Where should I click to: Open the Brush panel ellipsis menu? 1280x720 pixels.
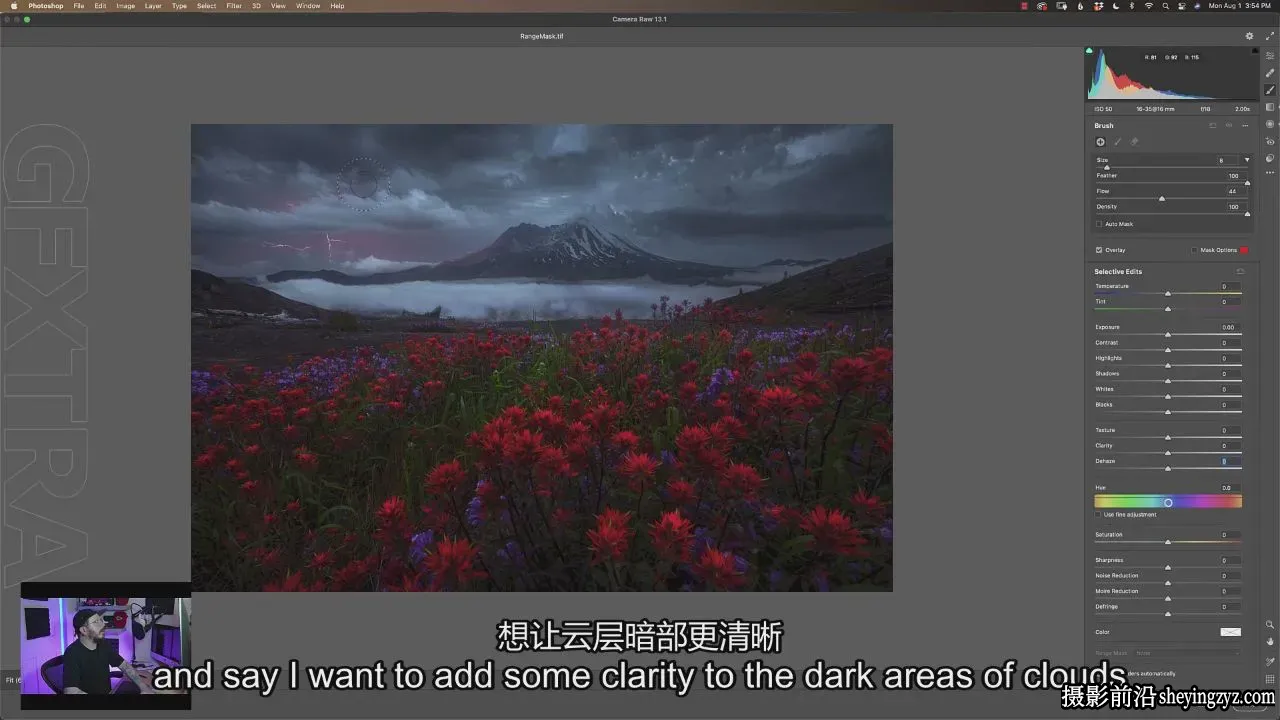[1245, 126]
